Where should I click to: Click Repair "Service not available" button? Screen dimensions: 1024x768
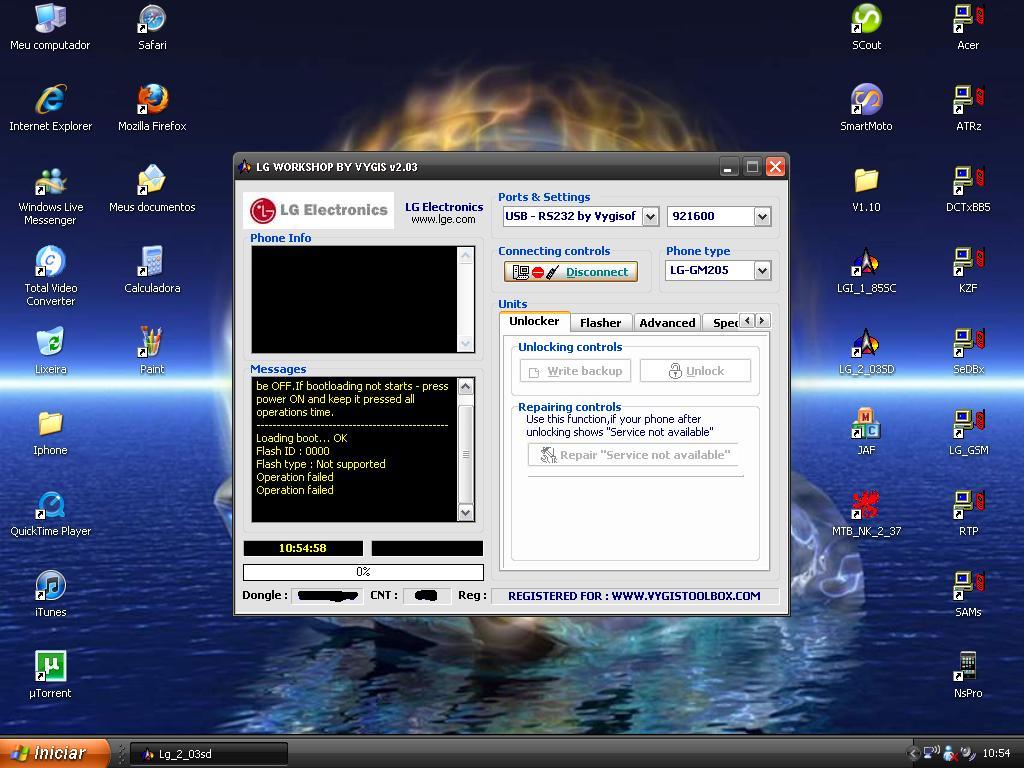pos(633,455)
